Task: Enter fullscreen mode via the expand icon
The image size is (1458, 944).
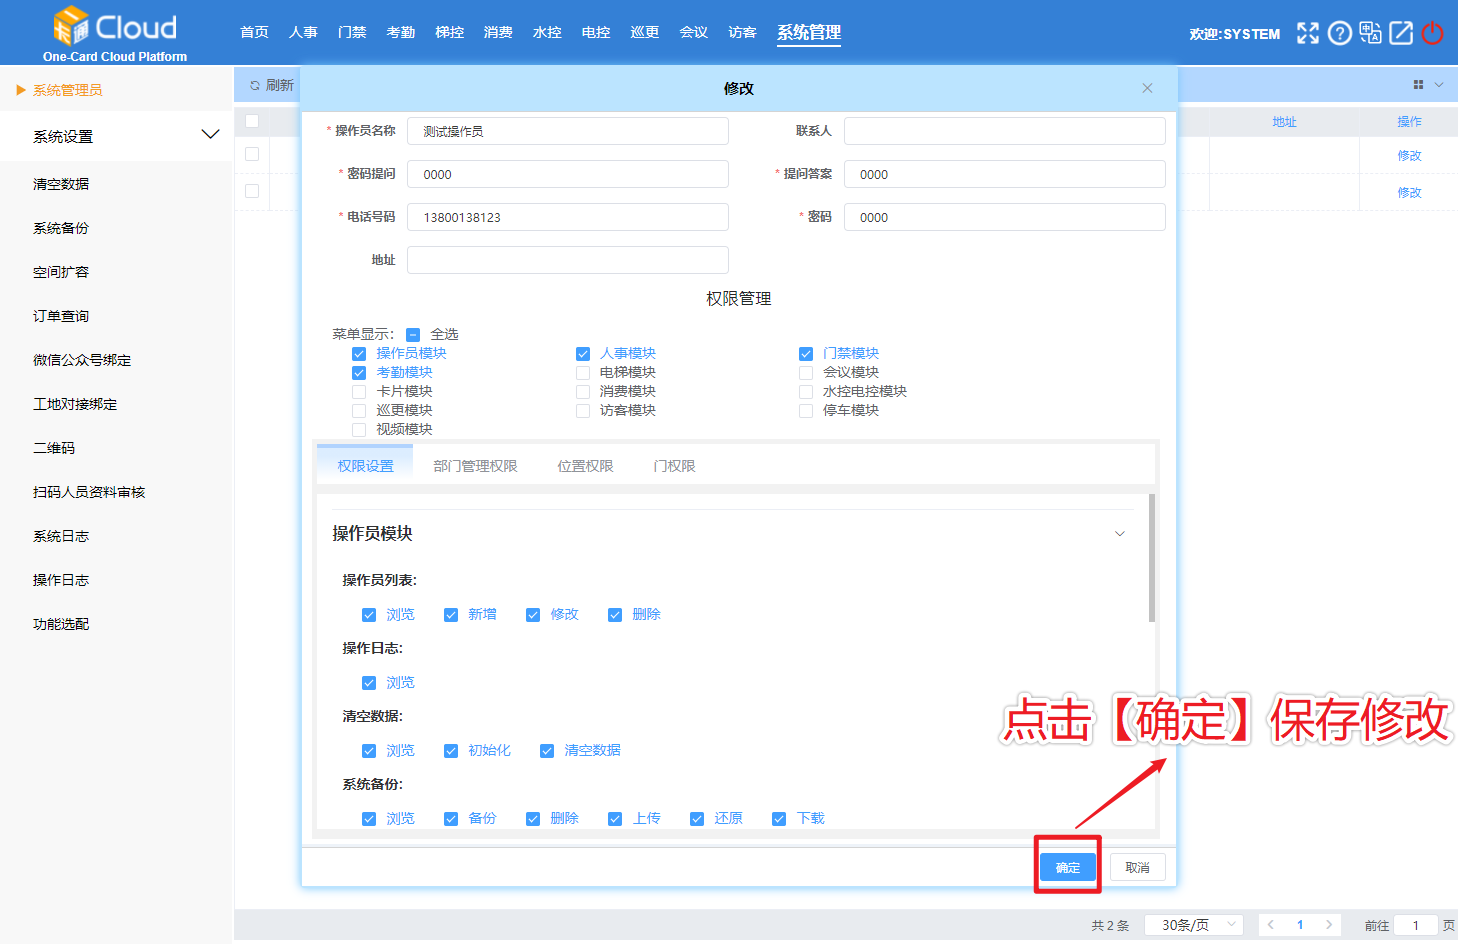Action: coord(1308,33)
